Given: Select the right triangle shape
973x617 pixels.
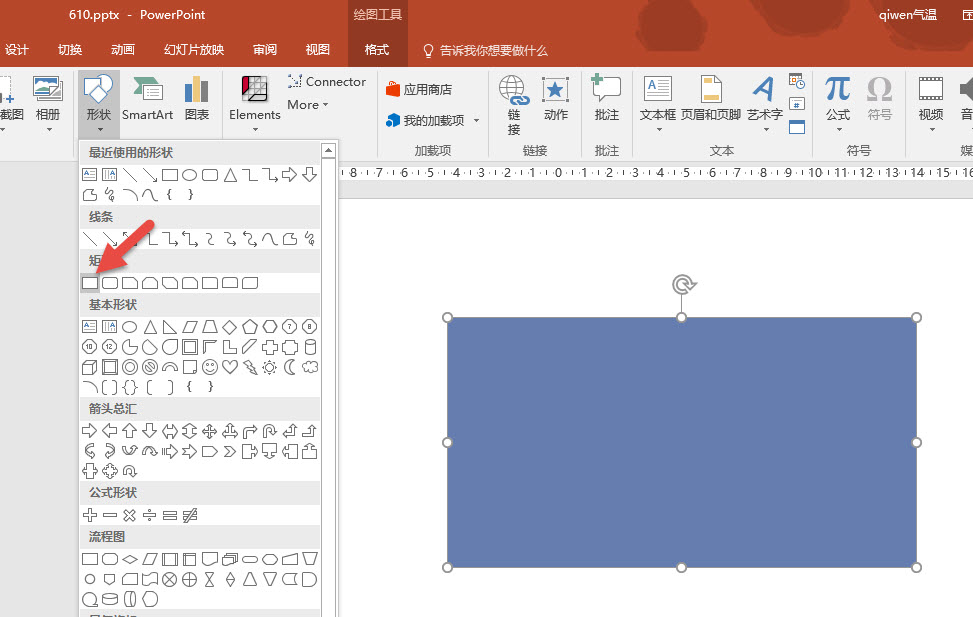Looking at the screenshot, I should (169, 327).
